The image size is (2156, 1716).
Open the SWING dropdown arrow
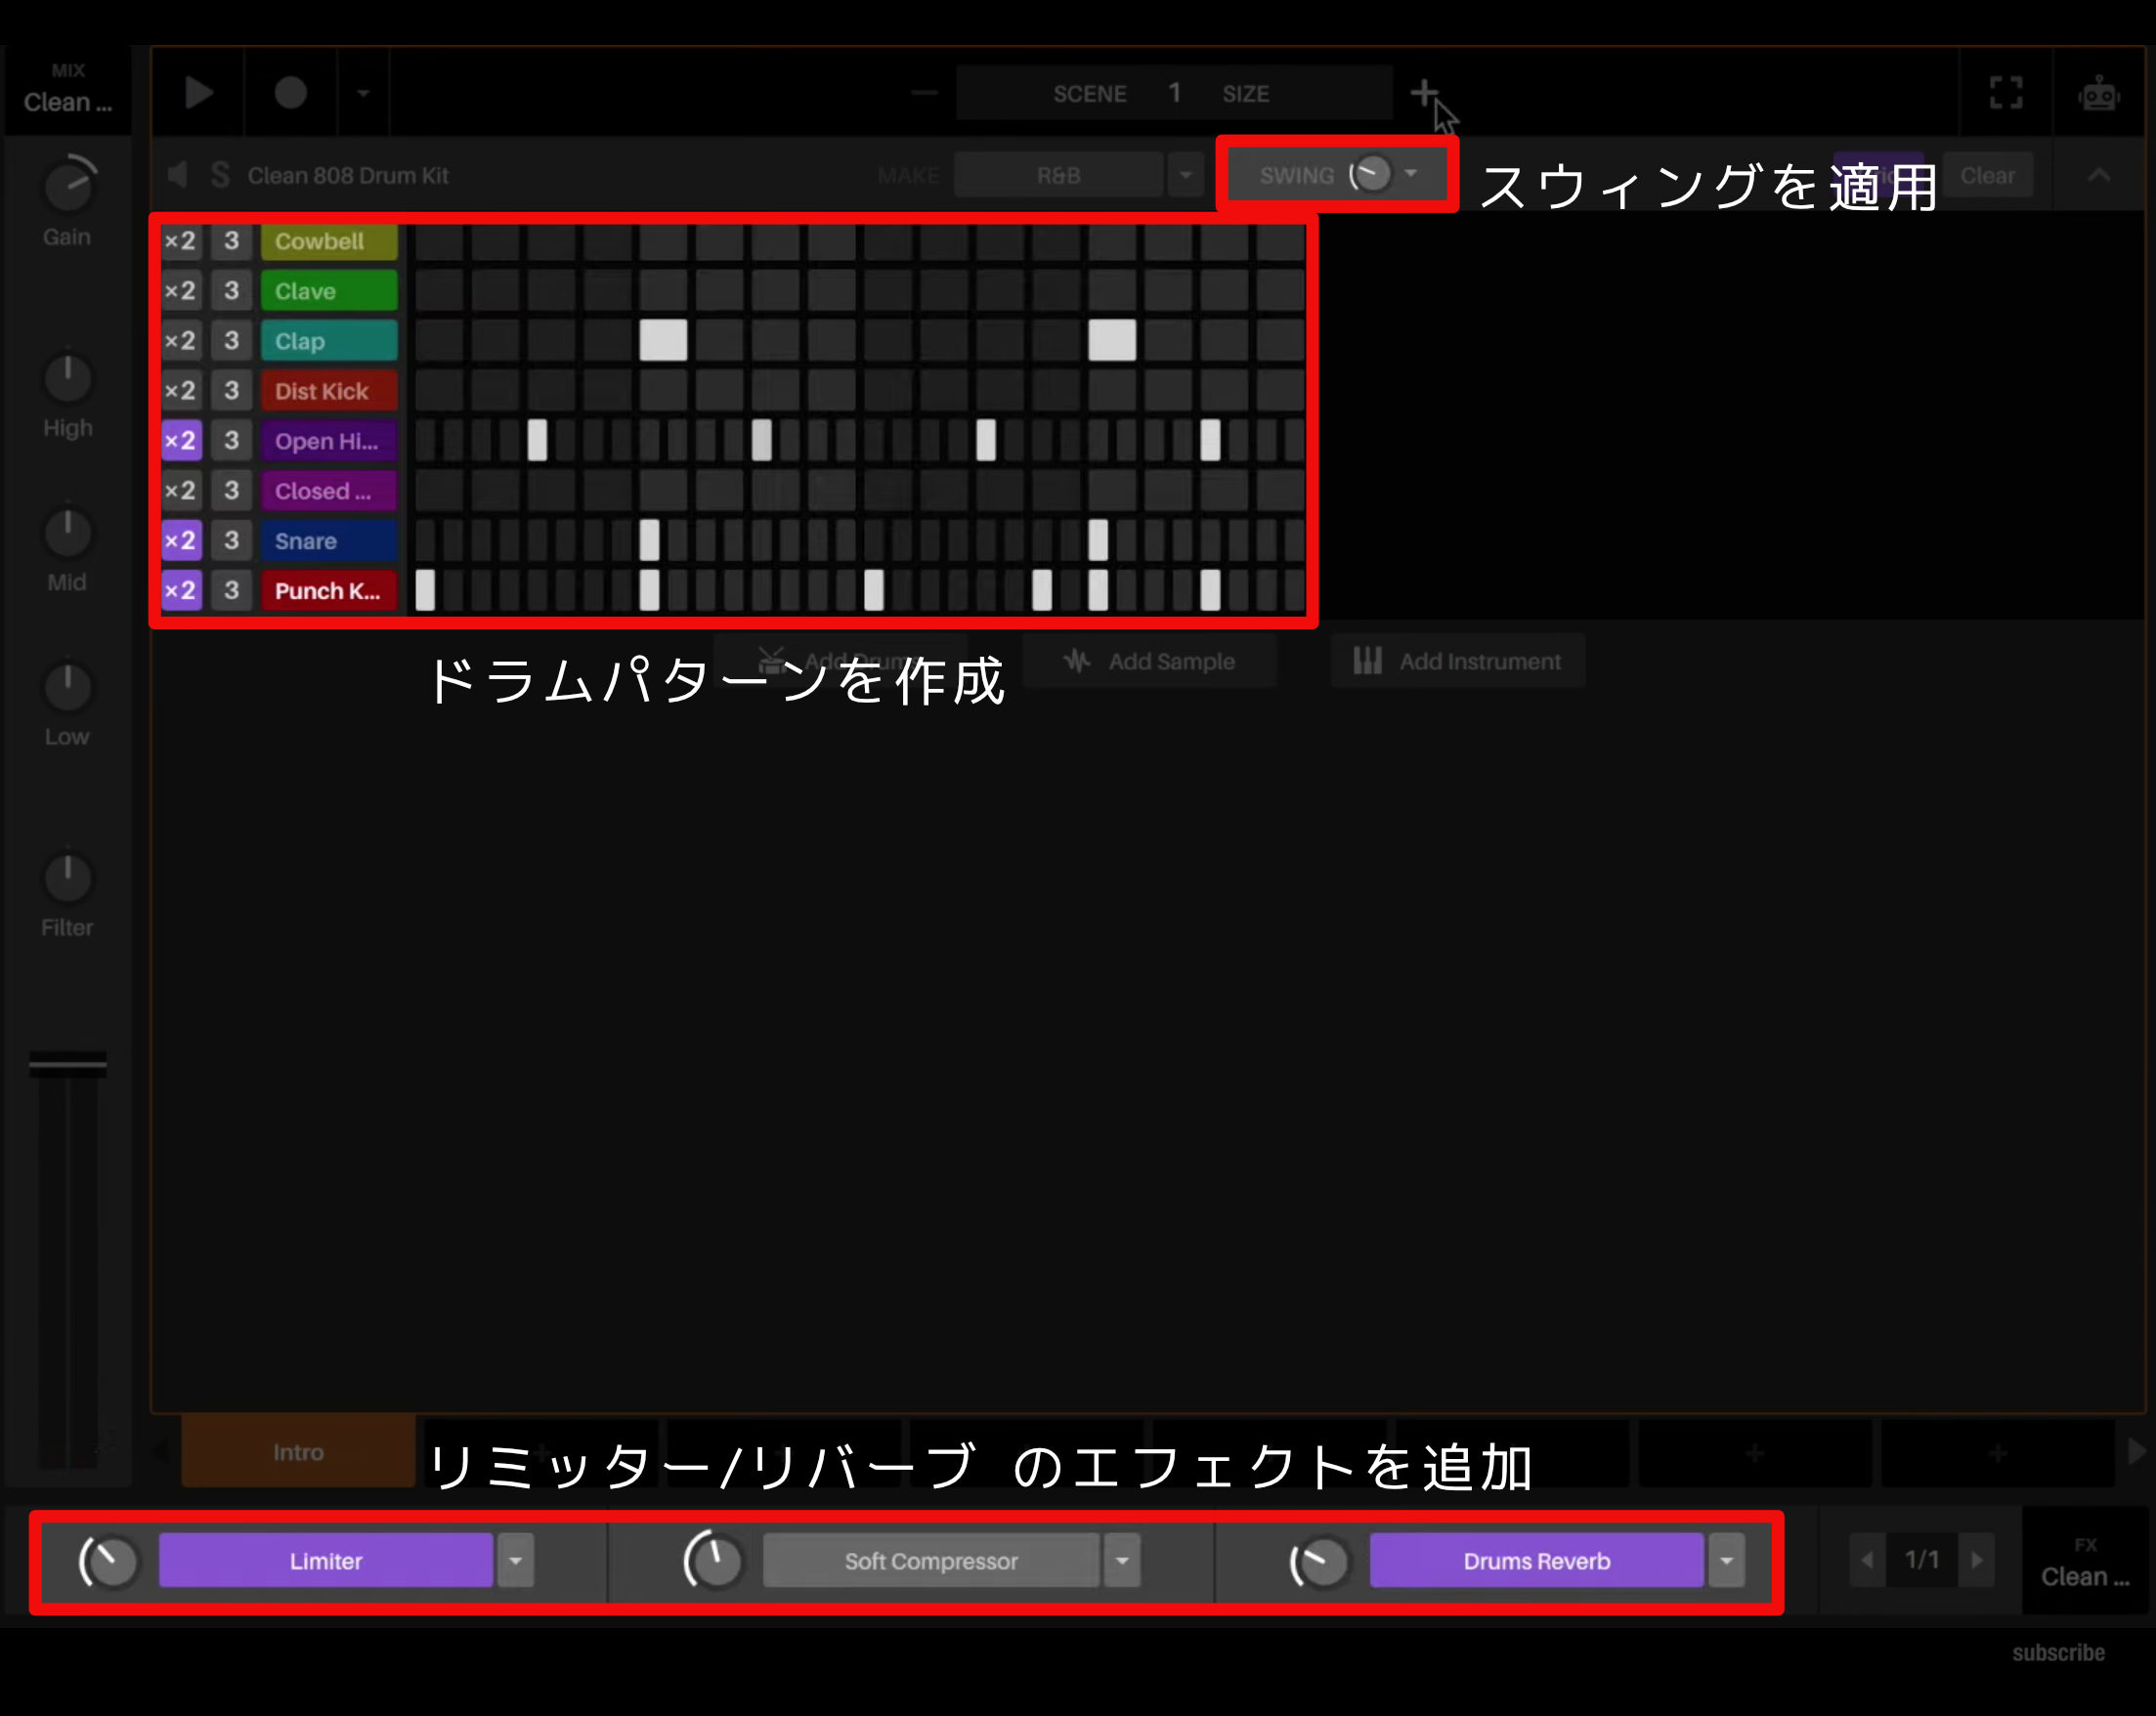pyautogui.click(x=1410, y=174)
